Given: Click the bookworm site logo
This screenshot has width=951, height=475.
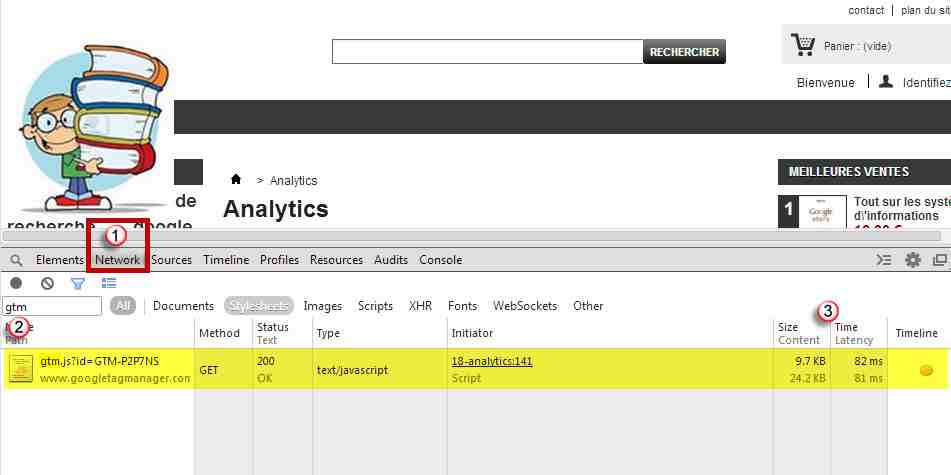Looking at the screenshot, I should 95,127.
